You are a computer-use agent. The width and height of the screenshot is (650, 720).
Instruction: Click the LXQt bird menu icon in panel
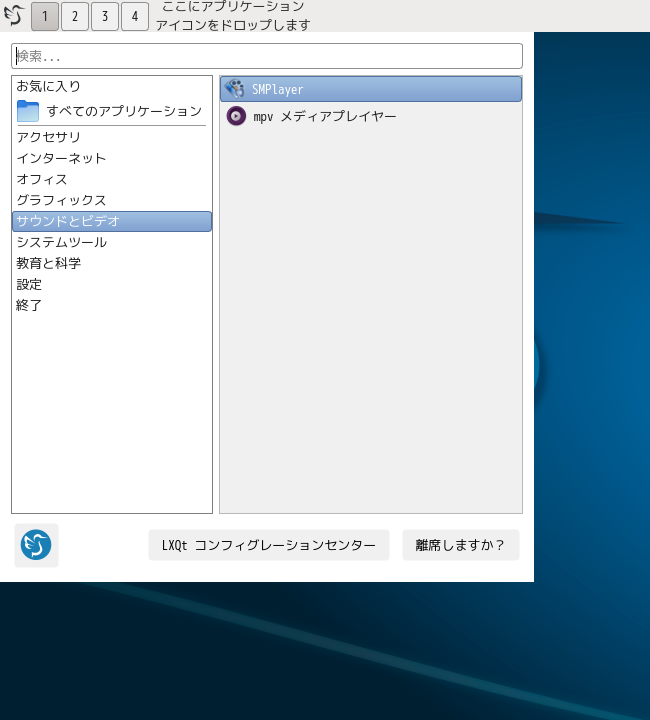[x=13, y=16]
